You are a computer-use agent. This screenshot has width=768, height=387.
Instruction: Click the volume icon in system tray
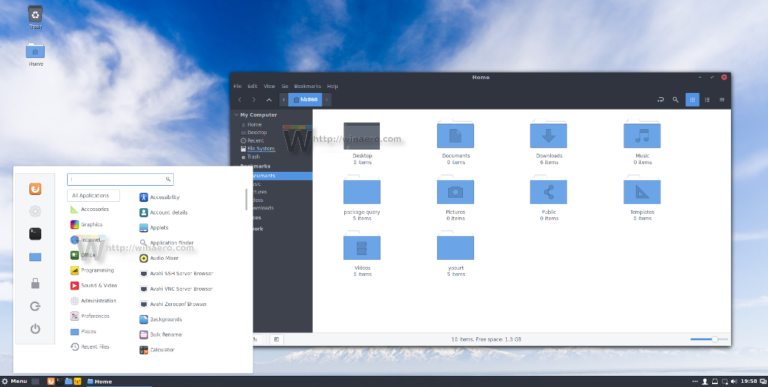733,381
